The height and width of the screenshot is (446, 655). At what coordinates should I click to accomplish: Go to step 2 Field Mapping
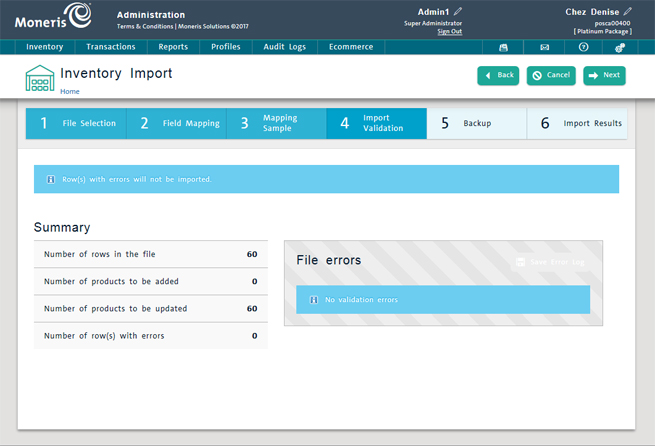click(176, 124)
